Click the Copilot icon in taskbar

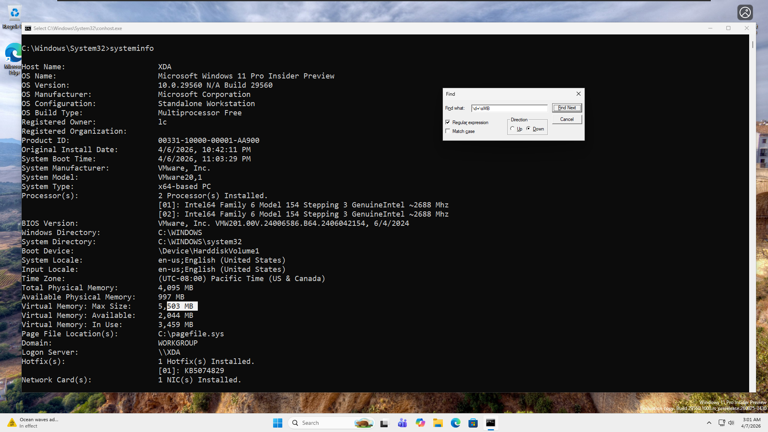click(x=420, y=423)
